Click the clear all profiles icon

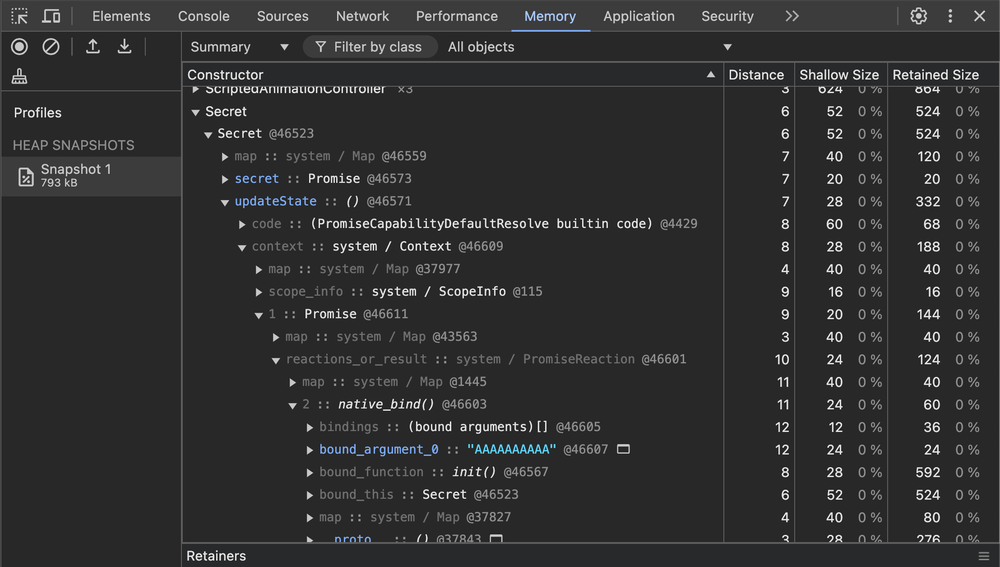51,47
